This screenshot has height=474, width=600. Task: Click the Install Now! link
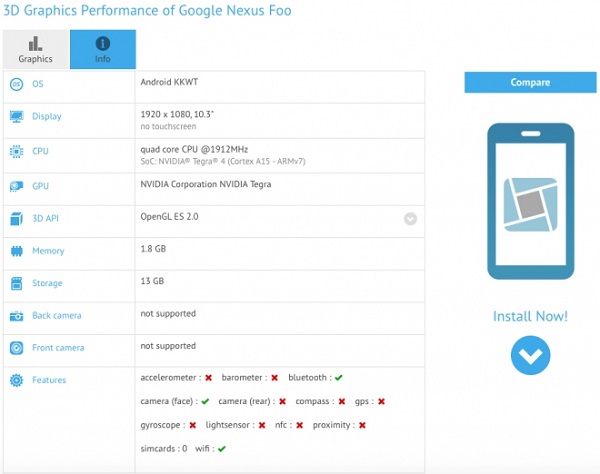pyautogui.click(x=530, y=316)
